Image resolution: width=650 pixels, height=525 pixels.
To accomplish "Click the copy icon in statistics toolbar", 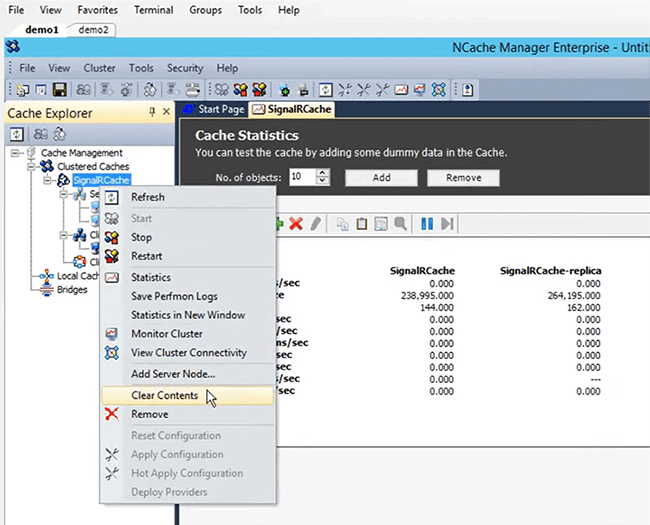I will coord(342,224).
